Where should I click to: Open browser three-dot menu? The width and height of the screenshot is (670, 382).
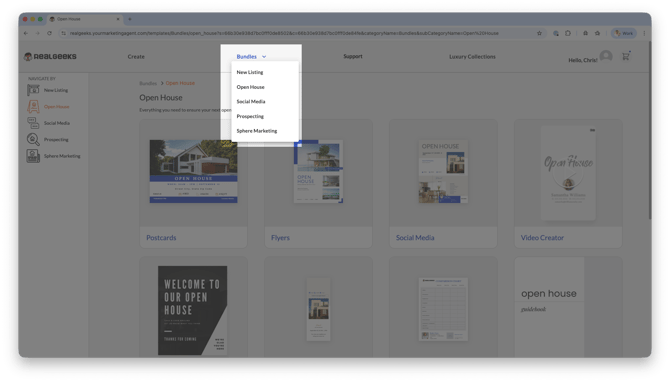pos(644,33)
